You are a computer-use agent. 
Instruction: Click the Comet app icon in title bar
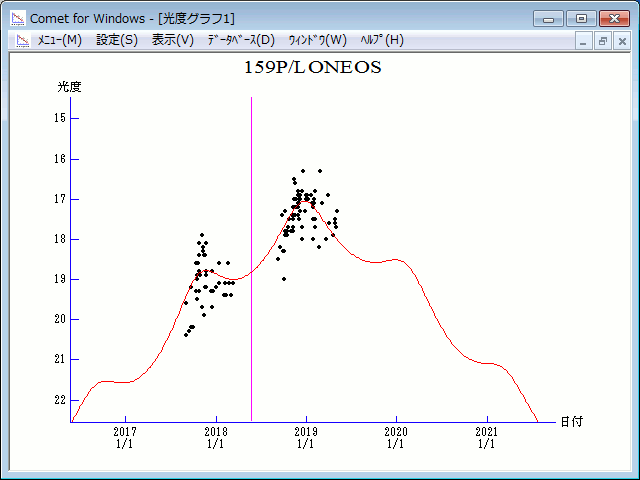(x=17, y=18)
